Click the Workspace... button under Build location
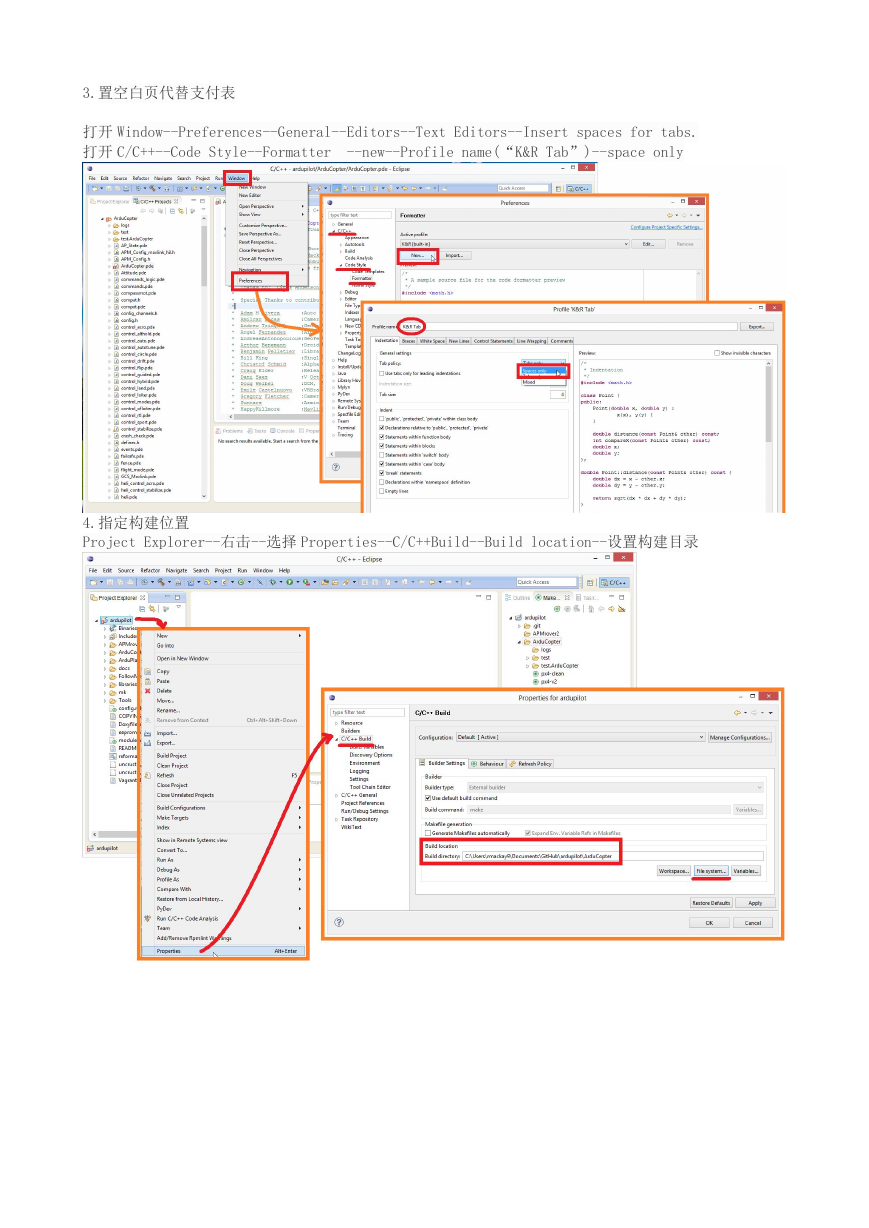The height and width of the screenshot is (1228, 869). 674,871
